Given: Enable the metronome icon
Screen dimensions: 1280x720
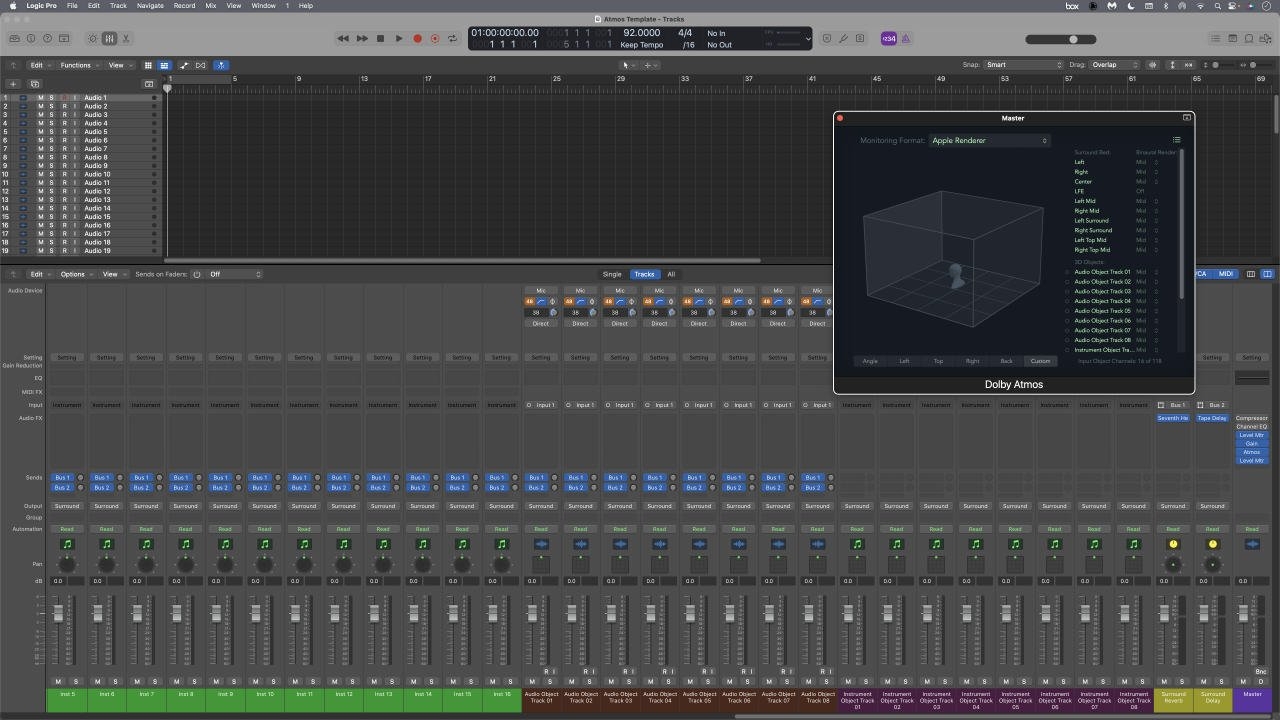Looking at the screenshot, I should [906, 38].
